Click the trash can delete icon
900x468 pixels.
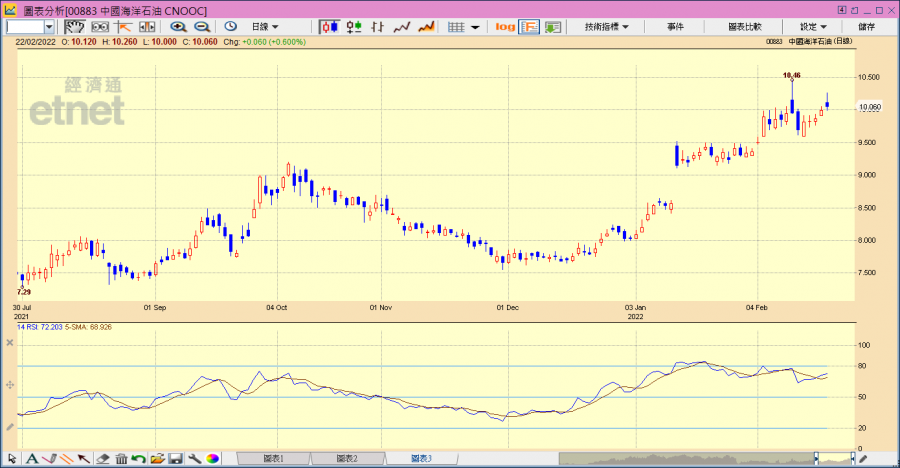121,459
